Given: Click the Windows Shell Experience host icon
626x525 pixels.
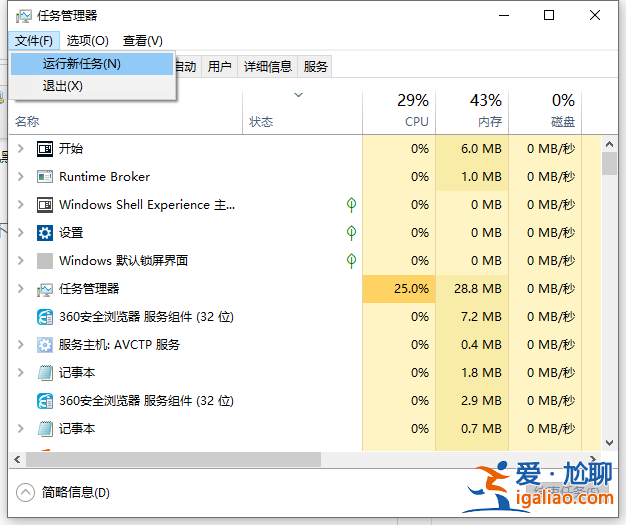Looking at the screenshot, I should (x=45, y=205).
